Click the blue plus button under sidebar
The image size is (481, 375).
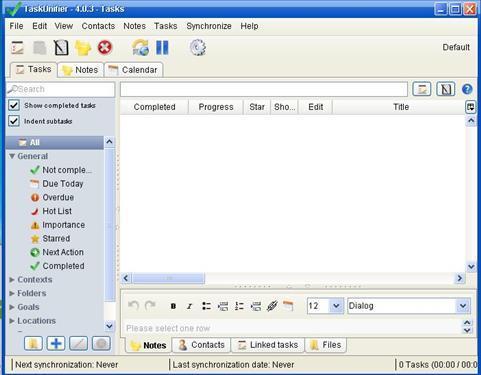coord(56,343)
